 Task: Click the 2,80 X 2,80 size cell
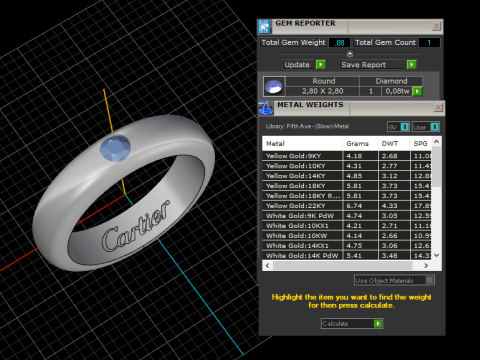(x=323, y=91)
